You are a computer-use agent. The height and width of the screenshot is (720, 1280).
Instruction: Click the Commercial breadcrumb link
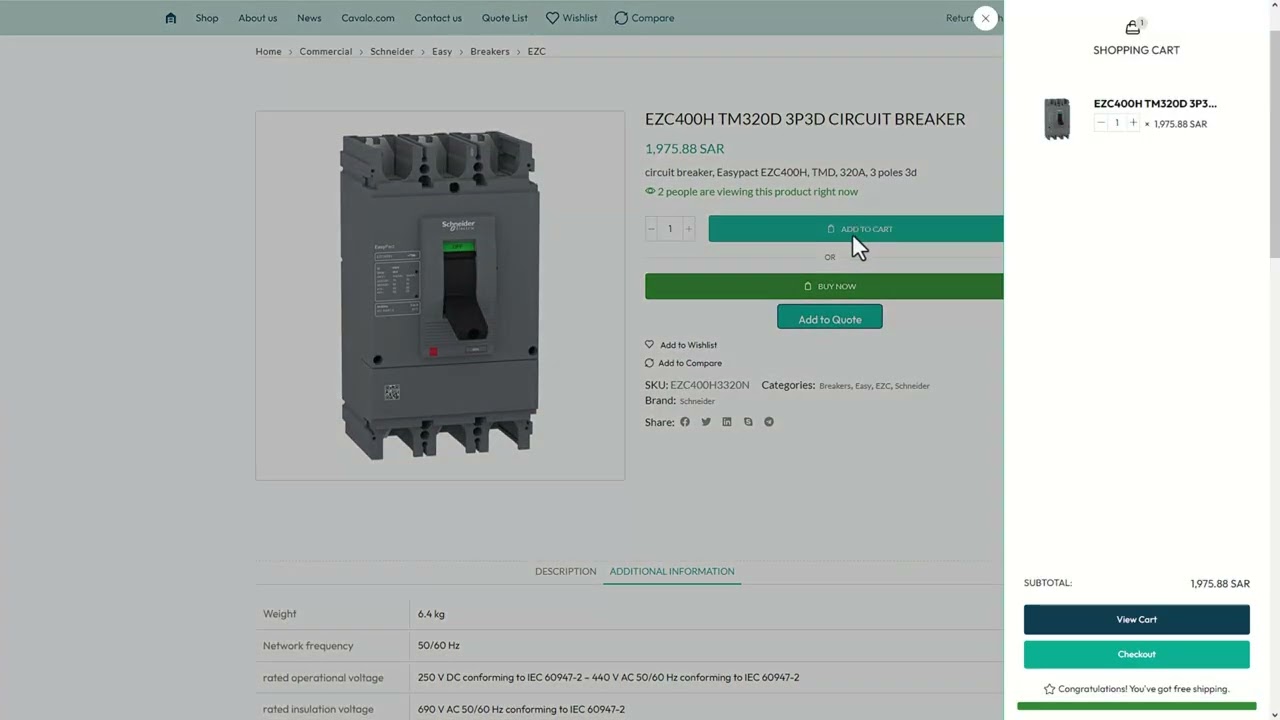tap(326, 51)
